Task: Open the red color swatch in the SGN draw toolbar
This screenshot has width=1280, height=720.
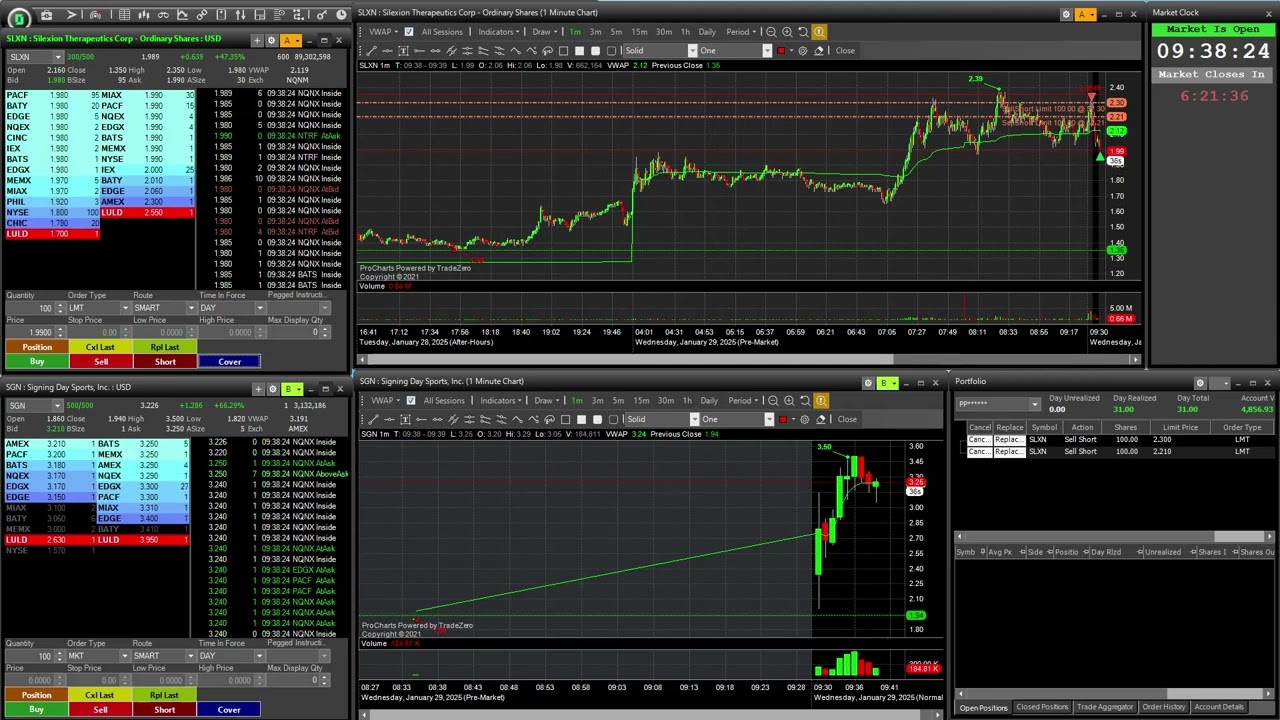Action: (782, 419)
